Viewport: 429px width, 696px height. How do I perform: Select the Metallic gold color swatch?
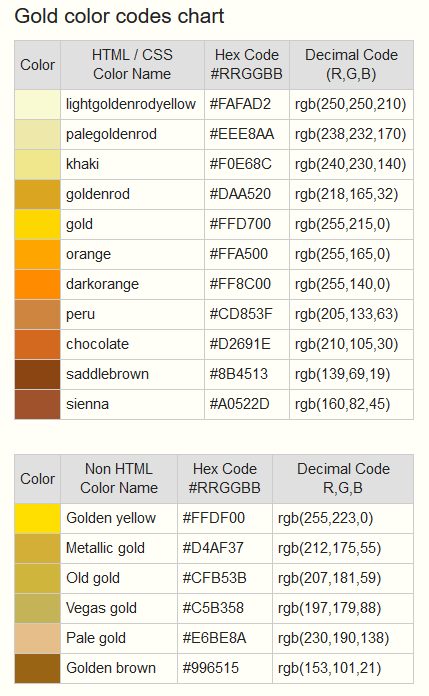(38, 549)
